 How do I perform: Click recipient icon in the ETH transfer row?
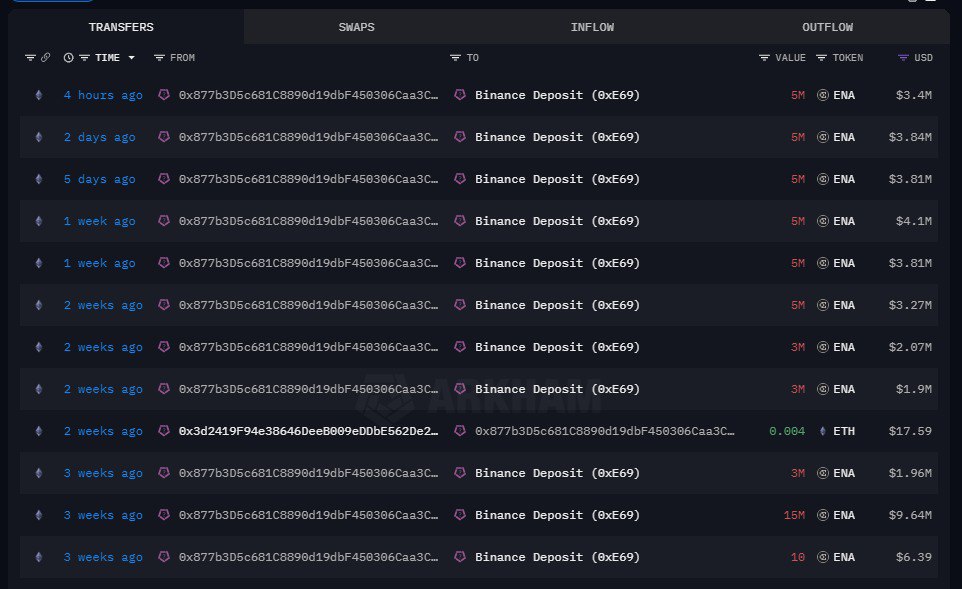click(460, 431)
